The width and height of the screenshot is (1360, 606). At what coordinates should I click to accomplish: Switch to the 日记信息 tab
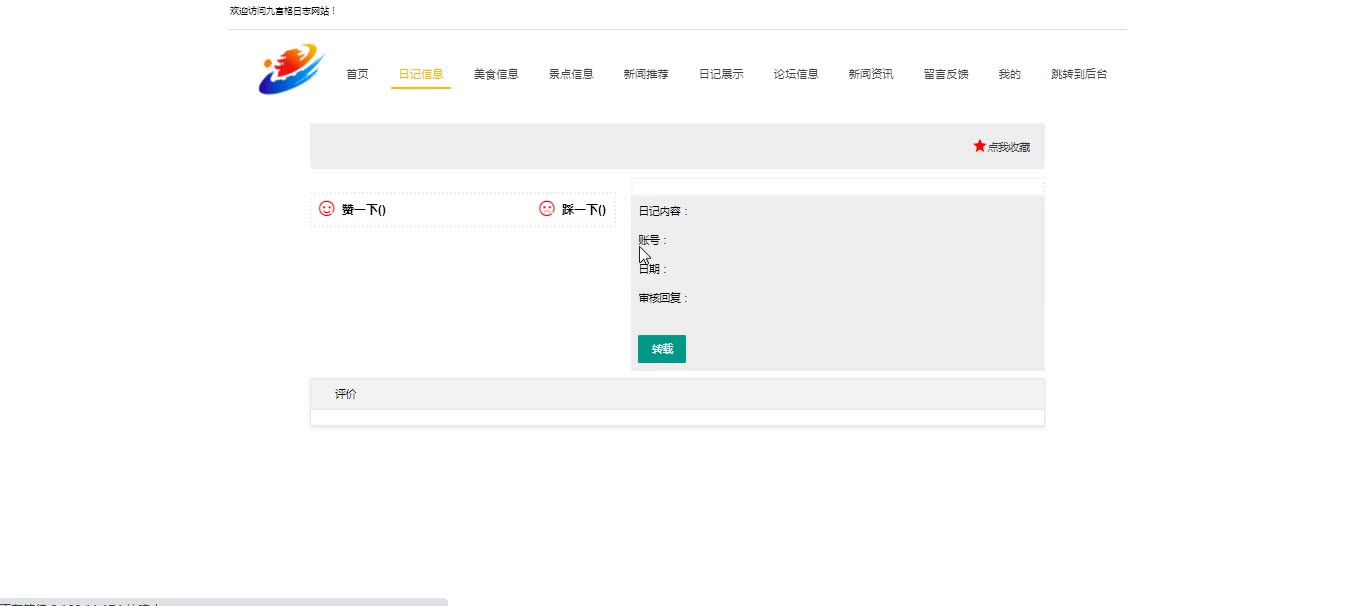point(420,73)
